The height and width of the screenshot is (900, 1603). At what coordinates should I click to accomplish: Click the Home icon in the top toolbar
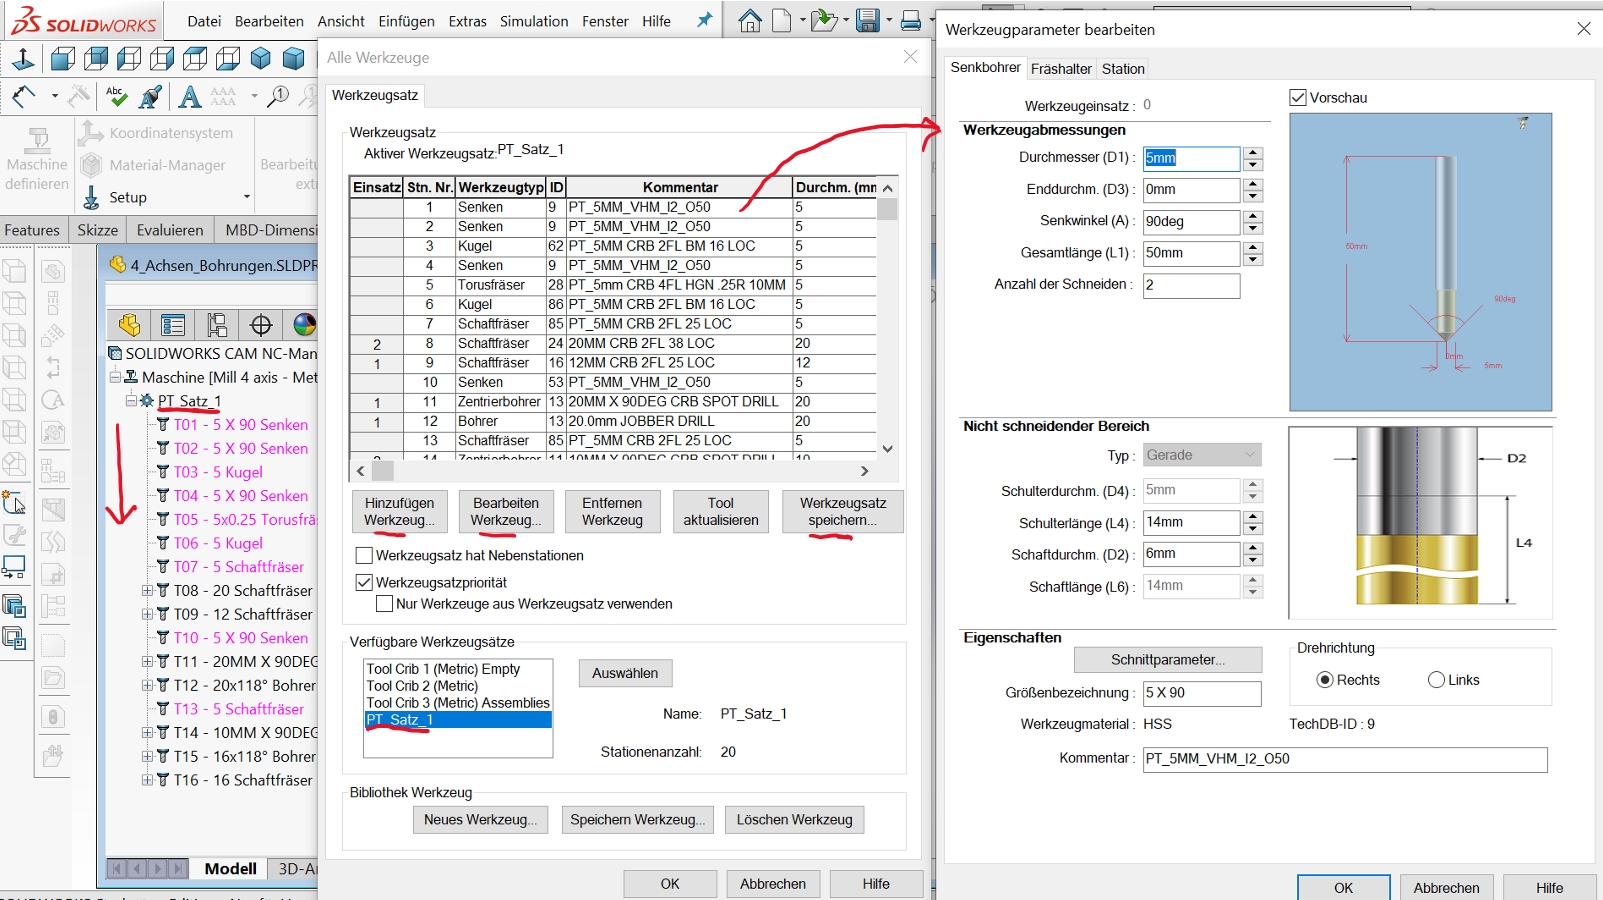[750, 20]
